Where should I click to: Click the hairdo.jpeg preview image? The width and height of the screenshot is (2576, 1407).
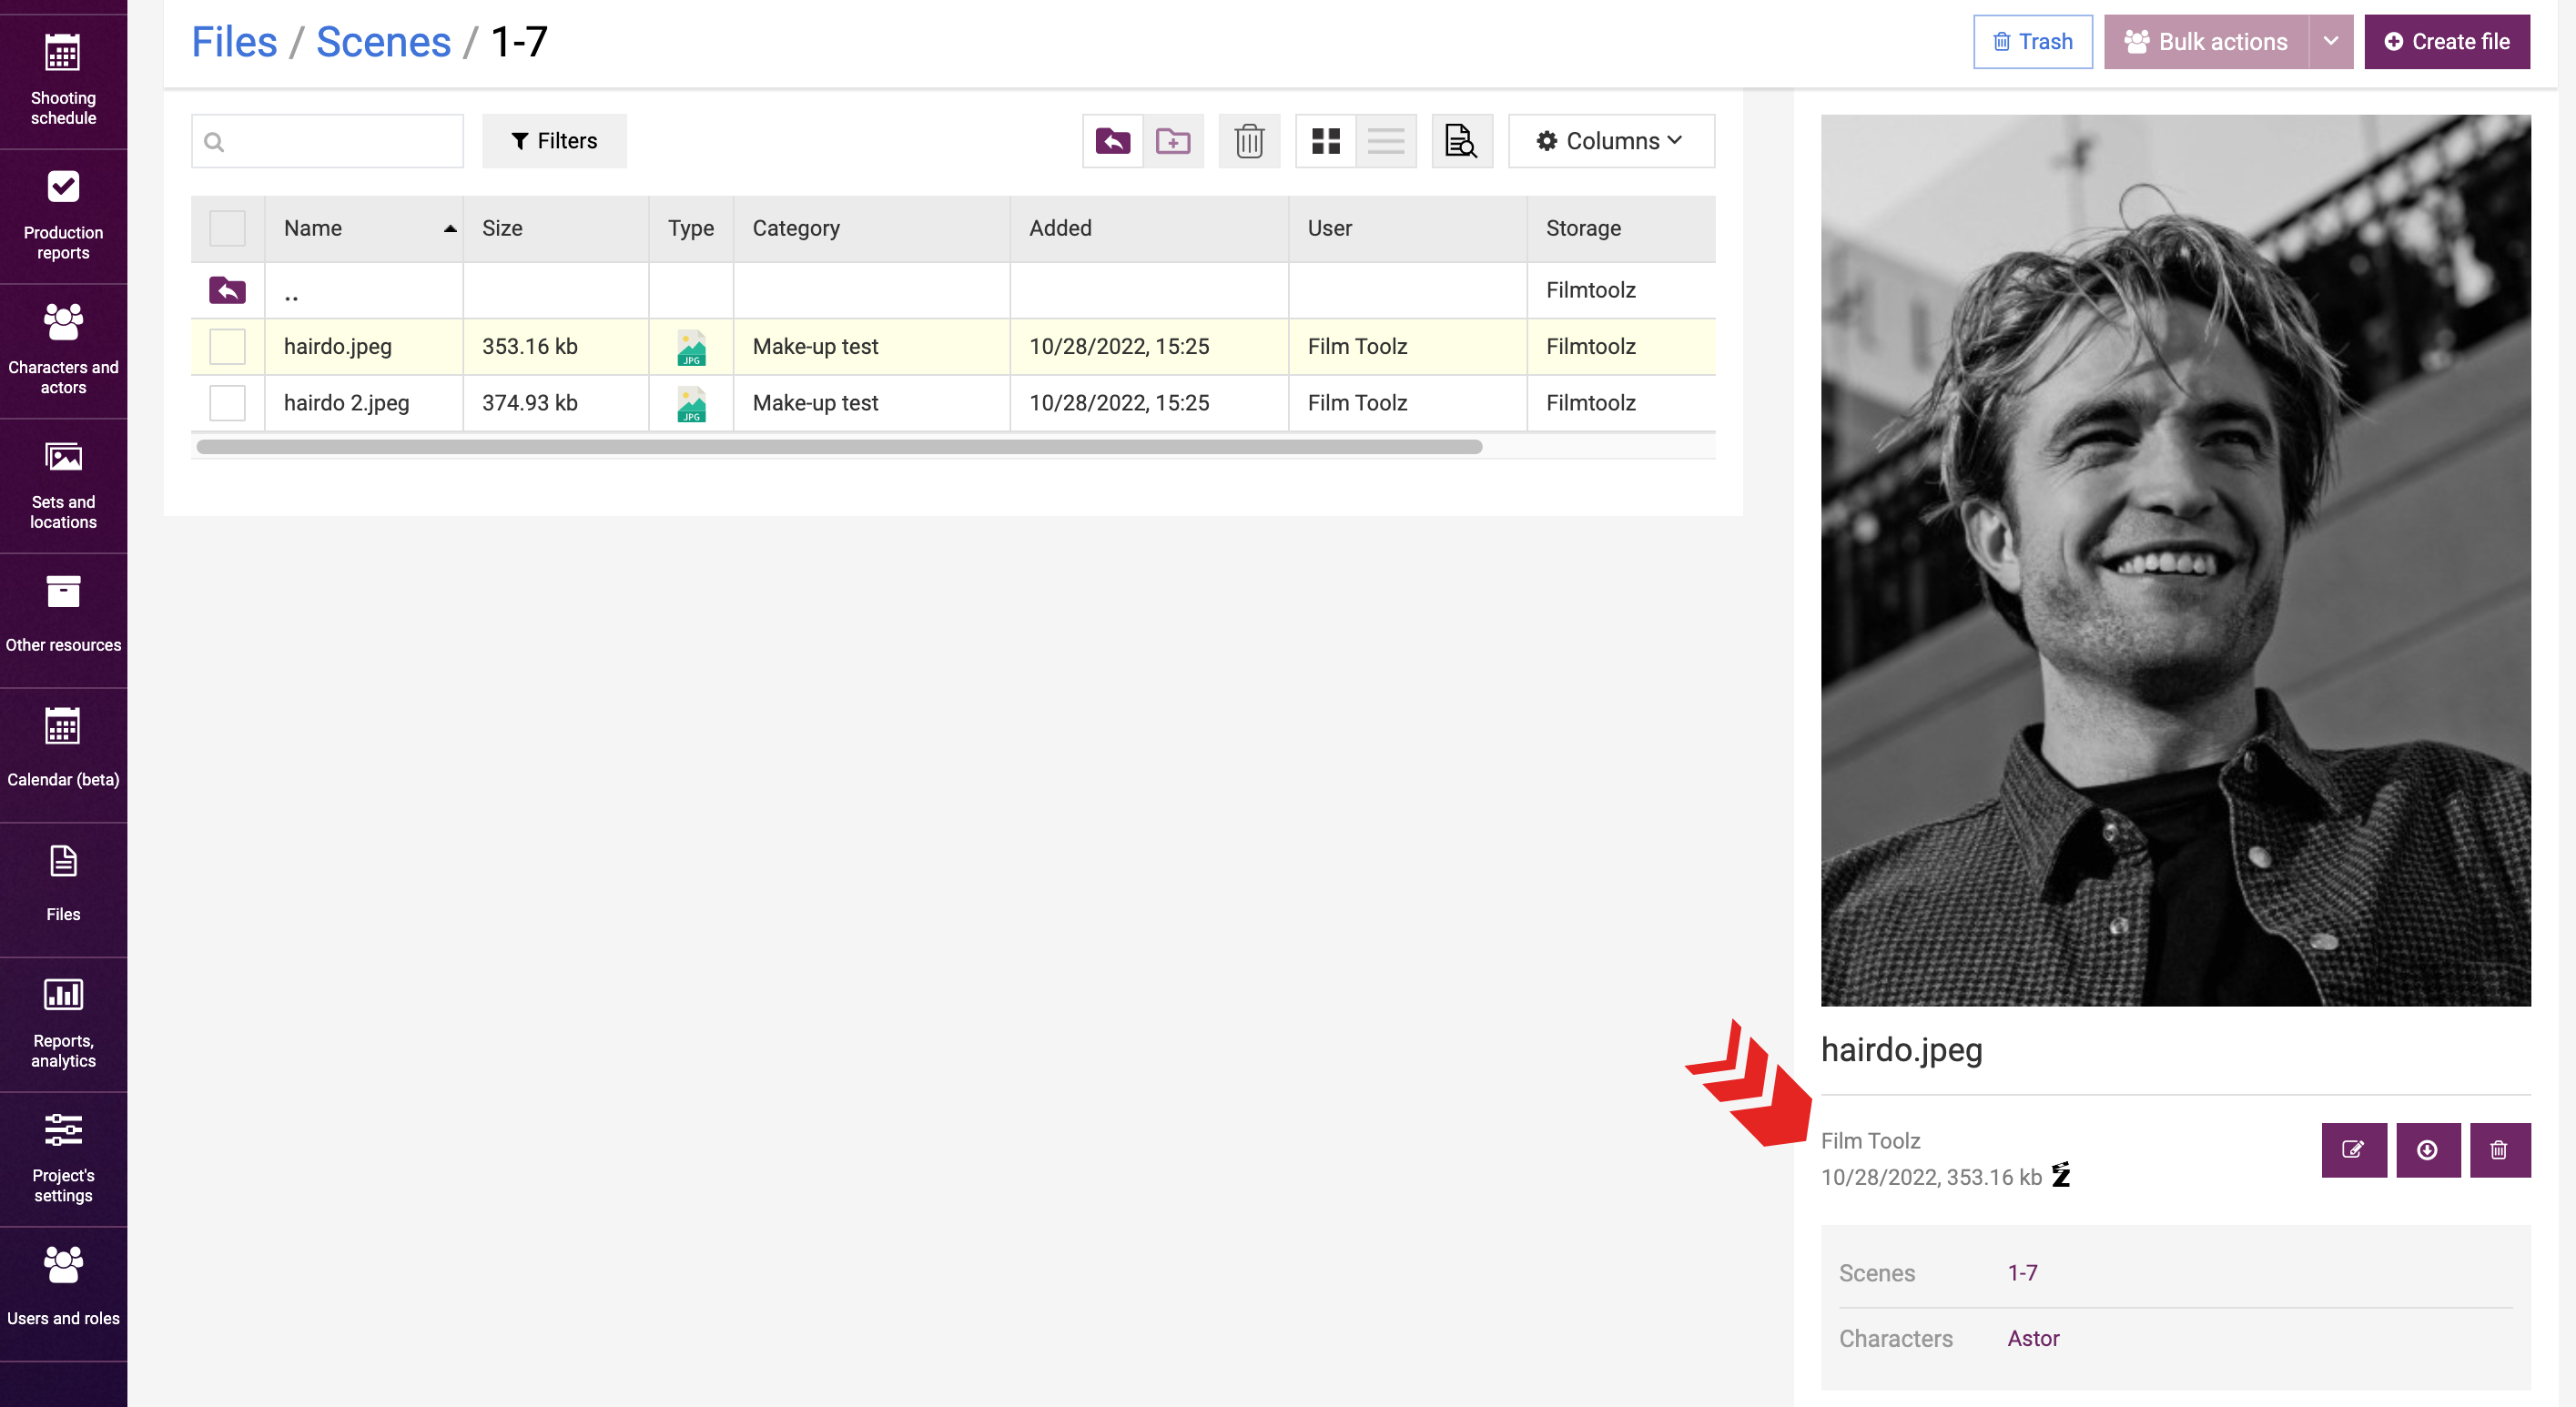(2176, 560)
